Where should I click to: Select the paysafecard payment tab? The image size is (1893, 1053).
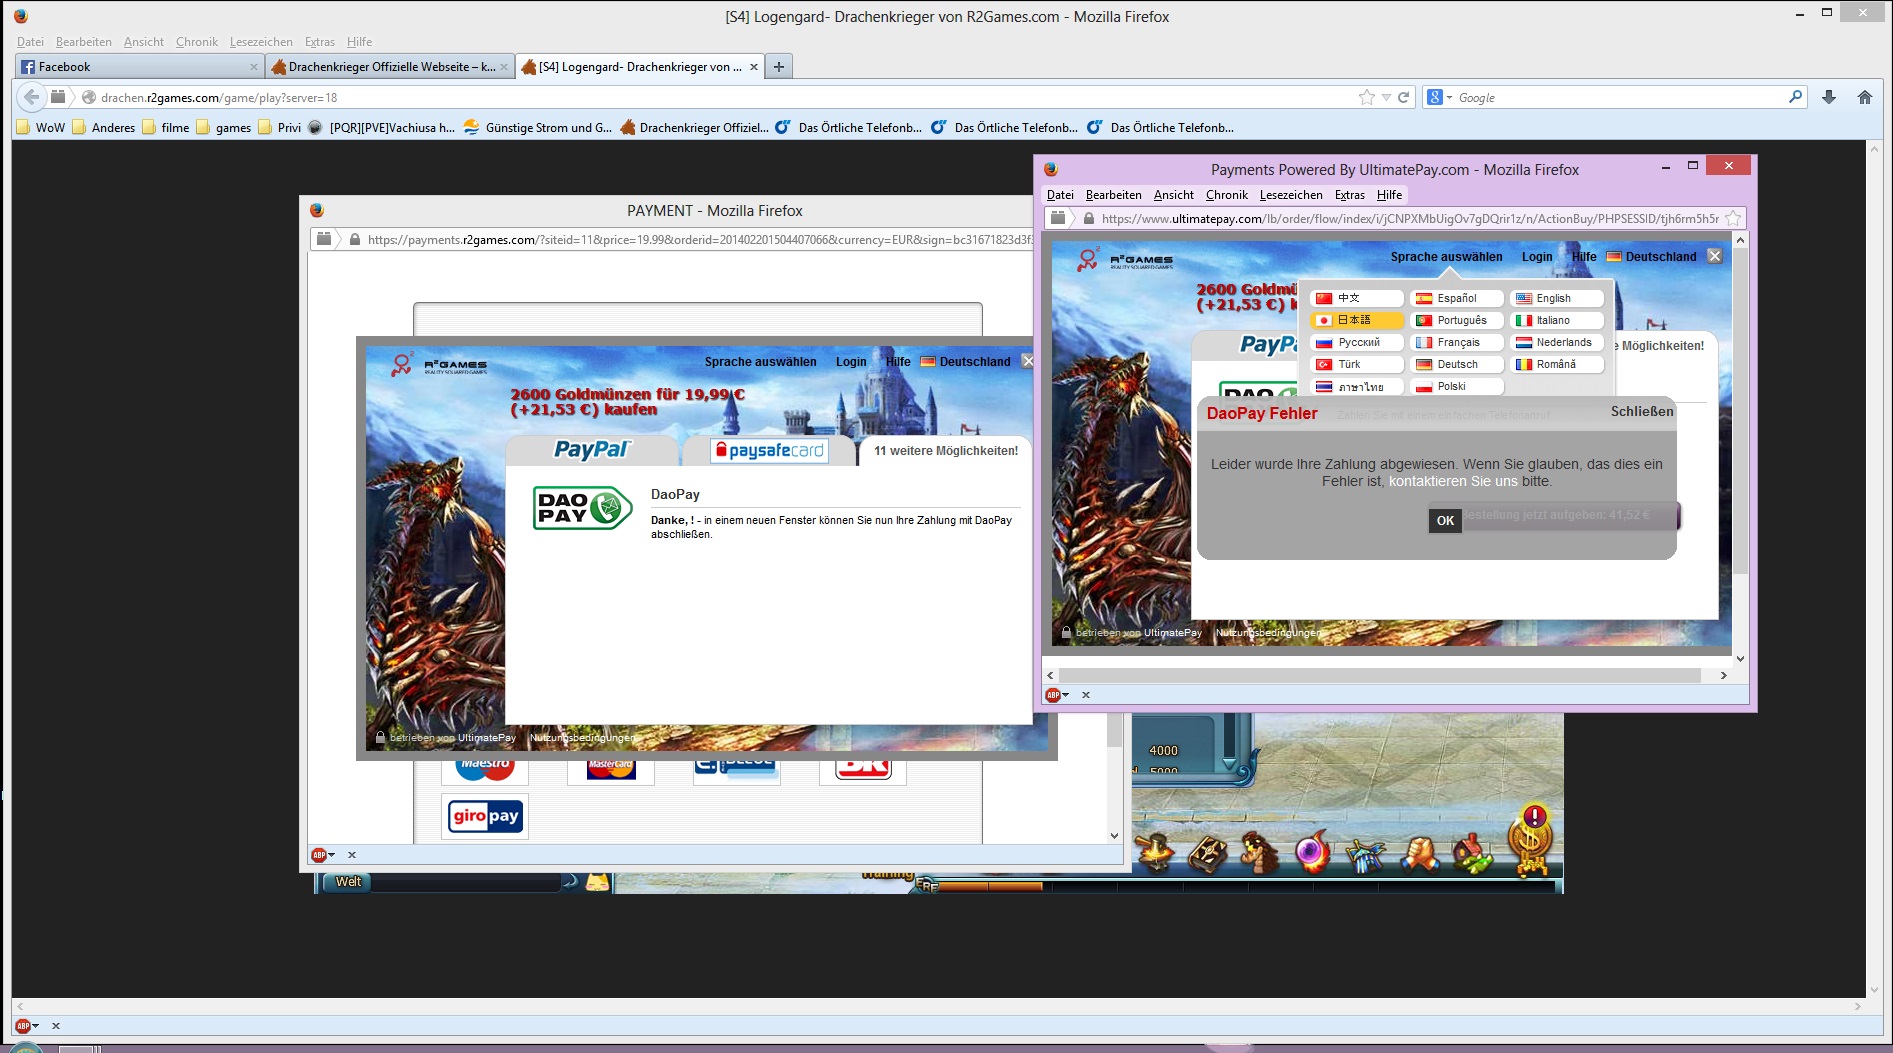tap(769, 451)
